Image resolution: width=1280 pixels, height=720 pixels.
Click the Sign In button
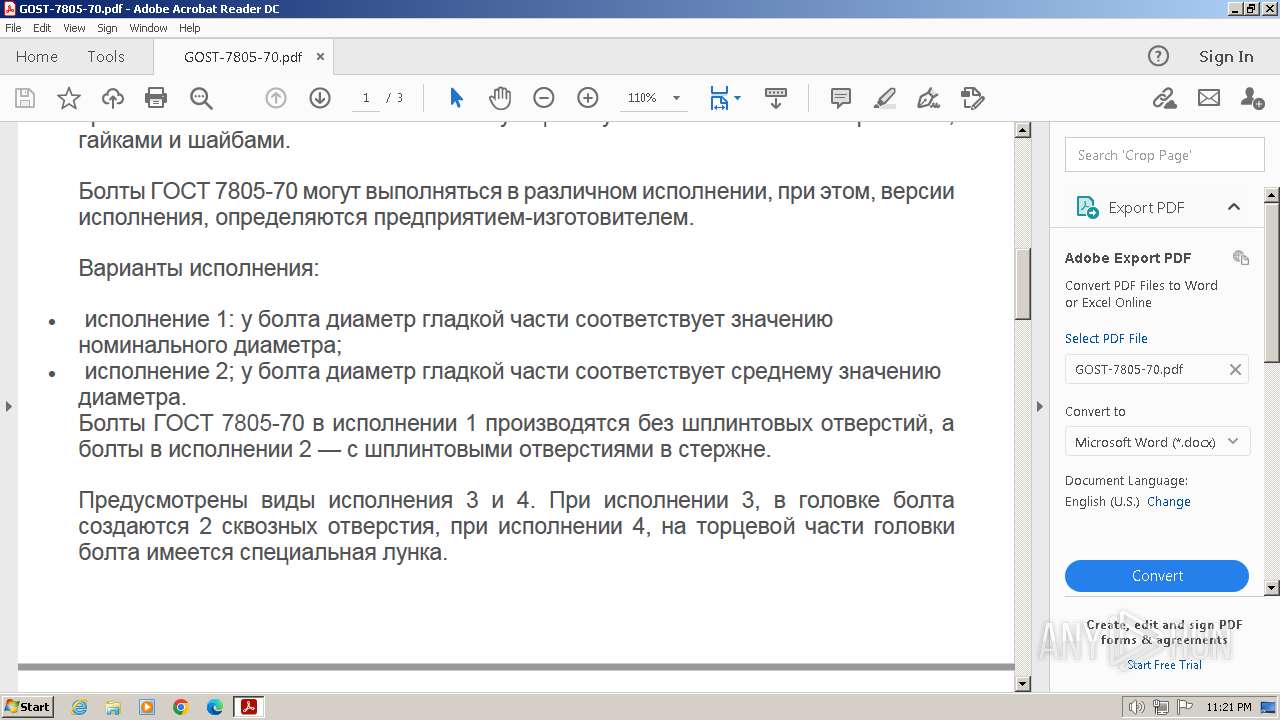coord(1226,57)
